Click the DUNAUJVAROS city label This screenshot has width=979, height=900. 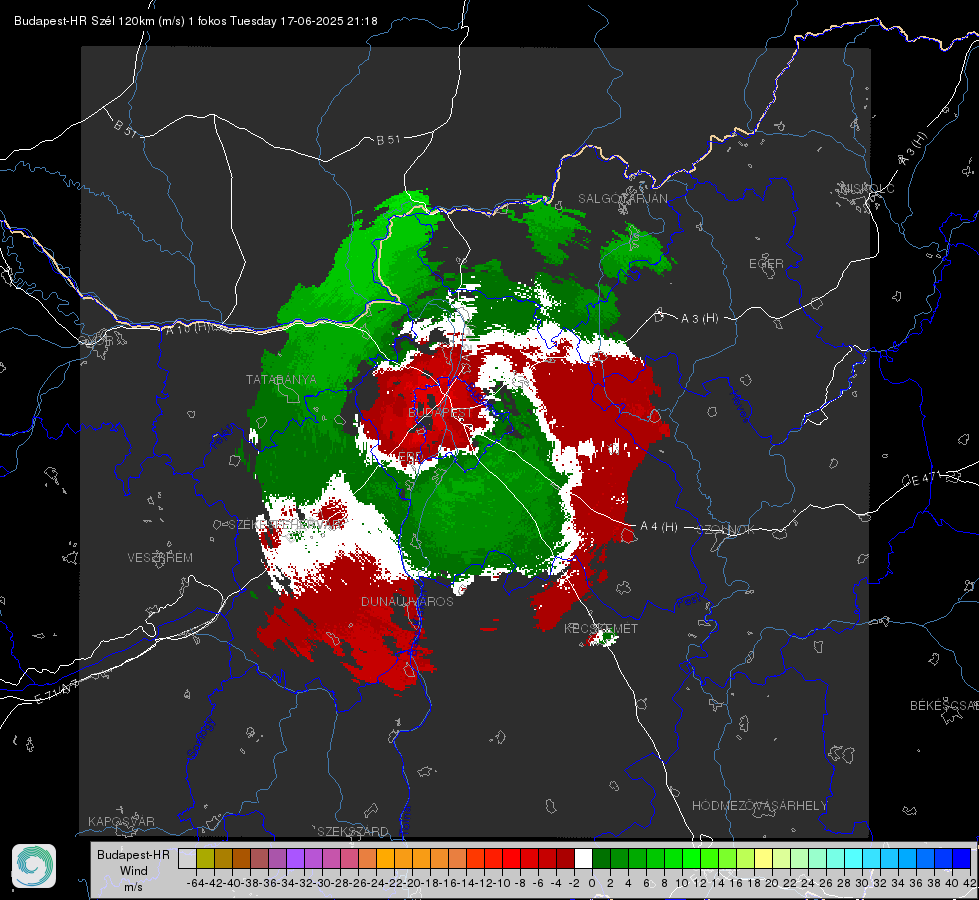point(407,601)
